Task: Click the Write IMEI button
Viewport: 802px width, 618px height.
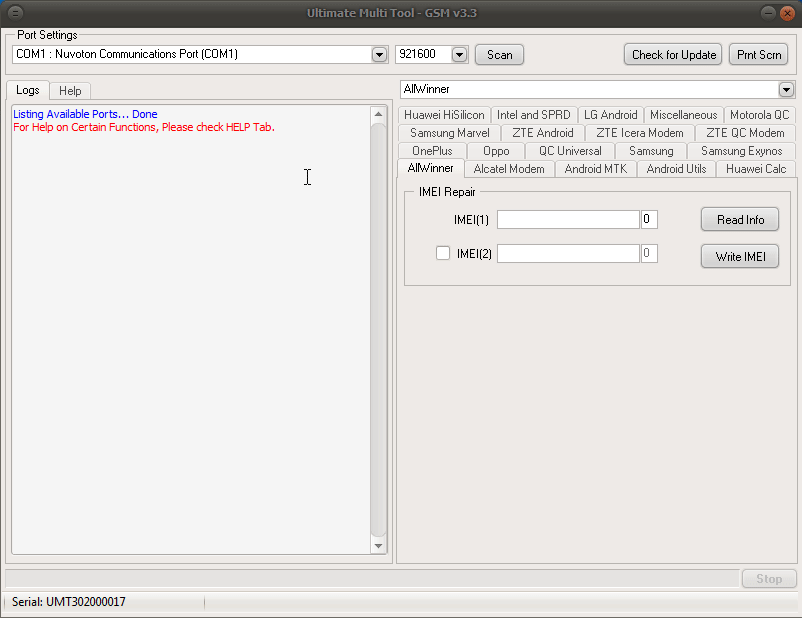Action: [739, 257]
